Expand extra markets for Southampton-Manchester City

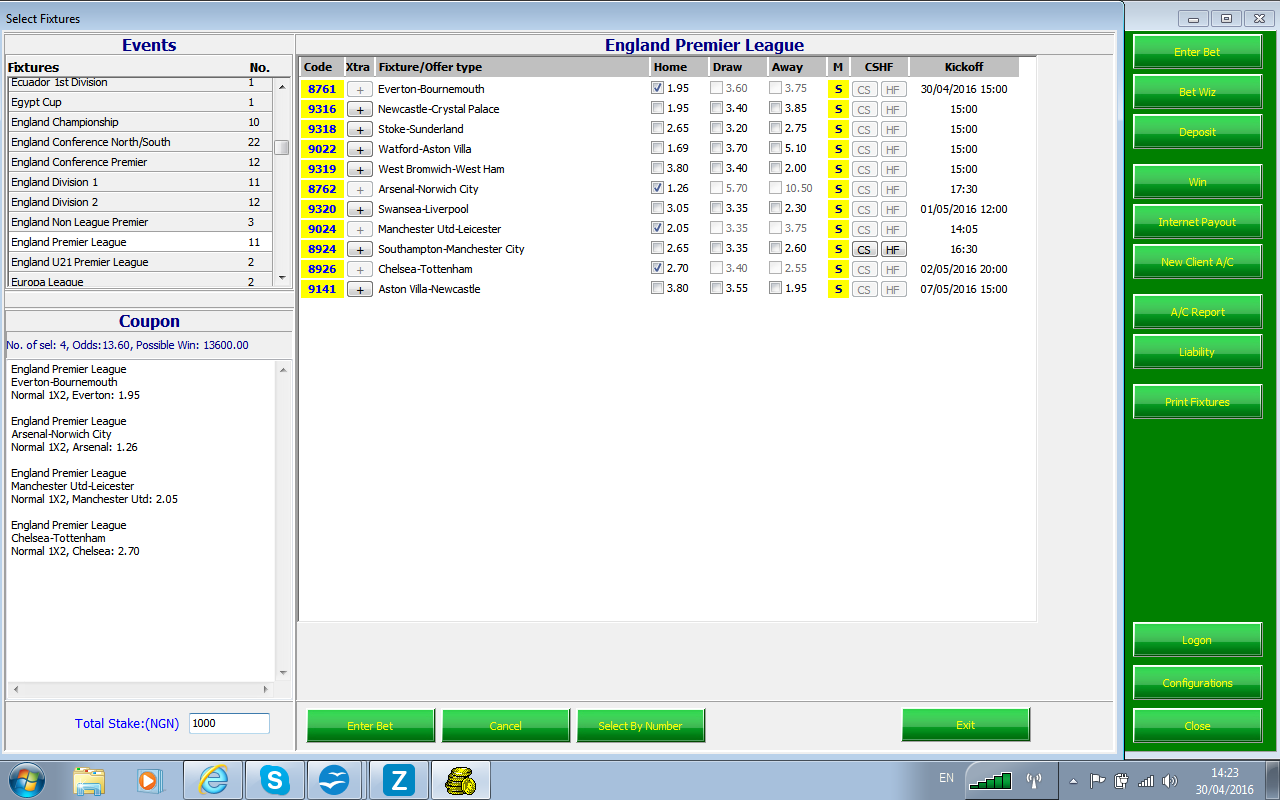pos(359,249)
